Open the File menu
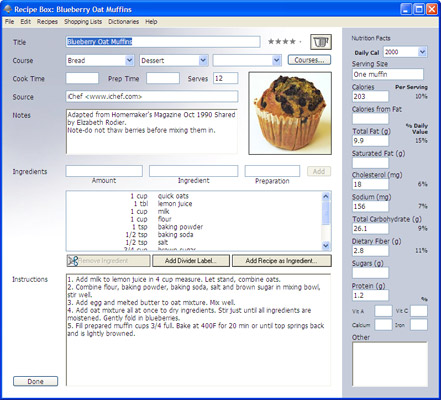The width and height of the screenshot is (441, 400). click(x=9, y=22)
